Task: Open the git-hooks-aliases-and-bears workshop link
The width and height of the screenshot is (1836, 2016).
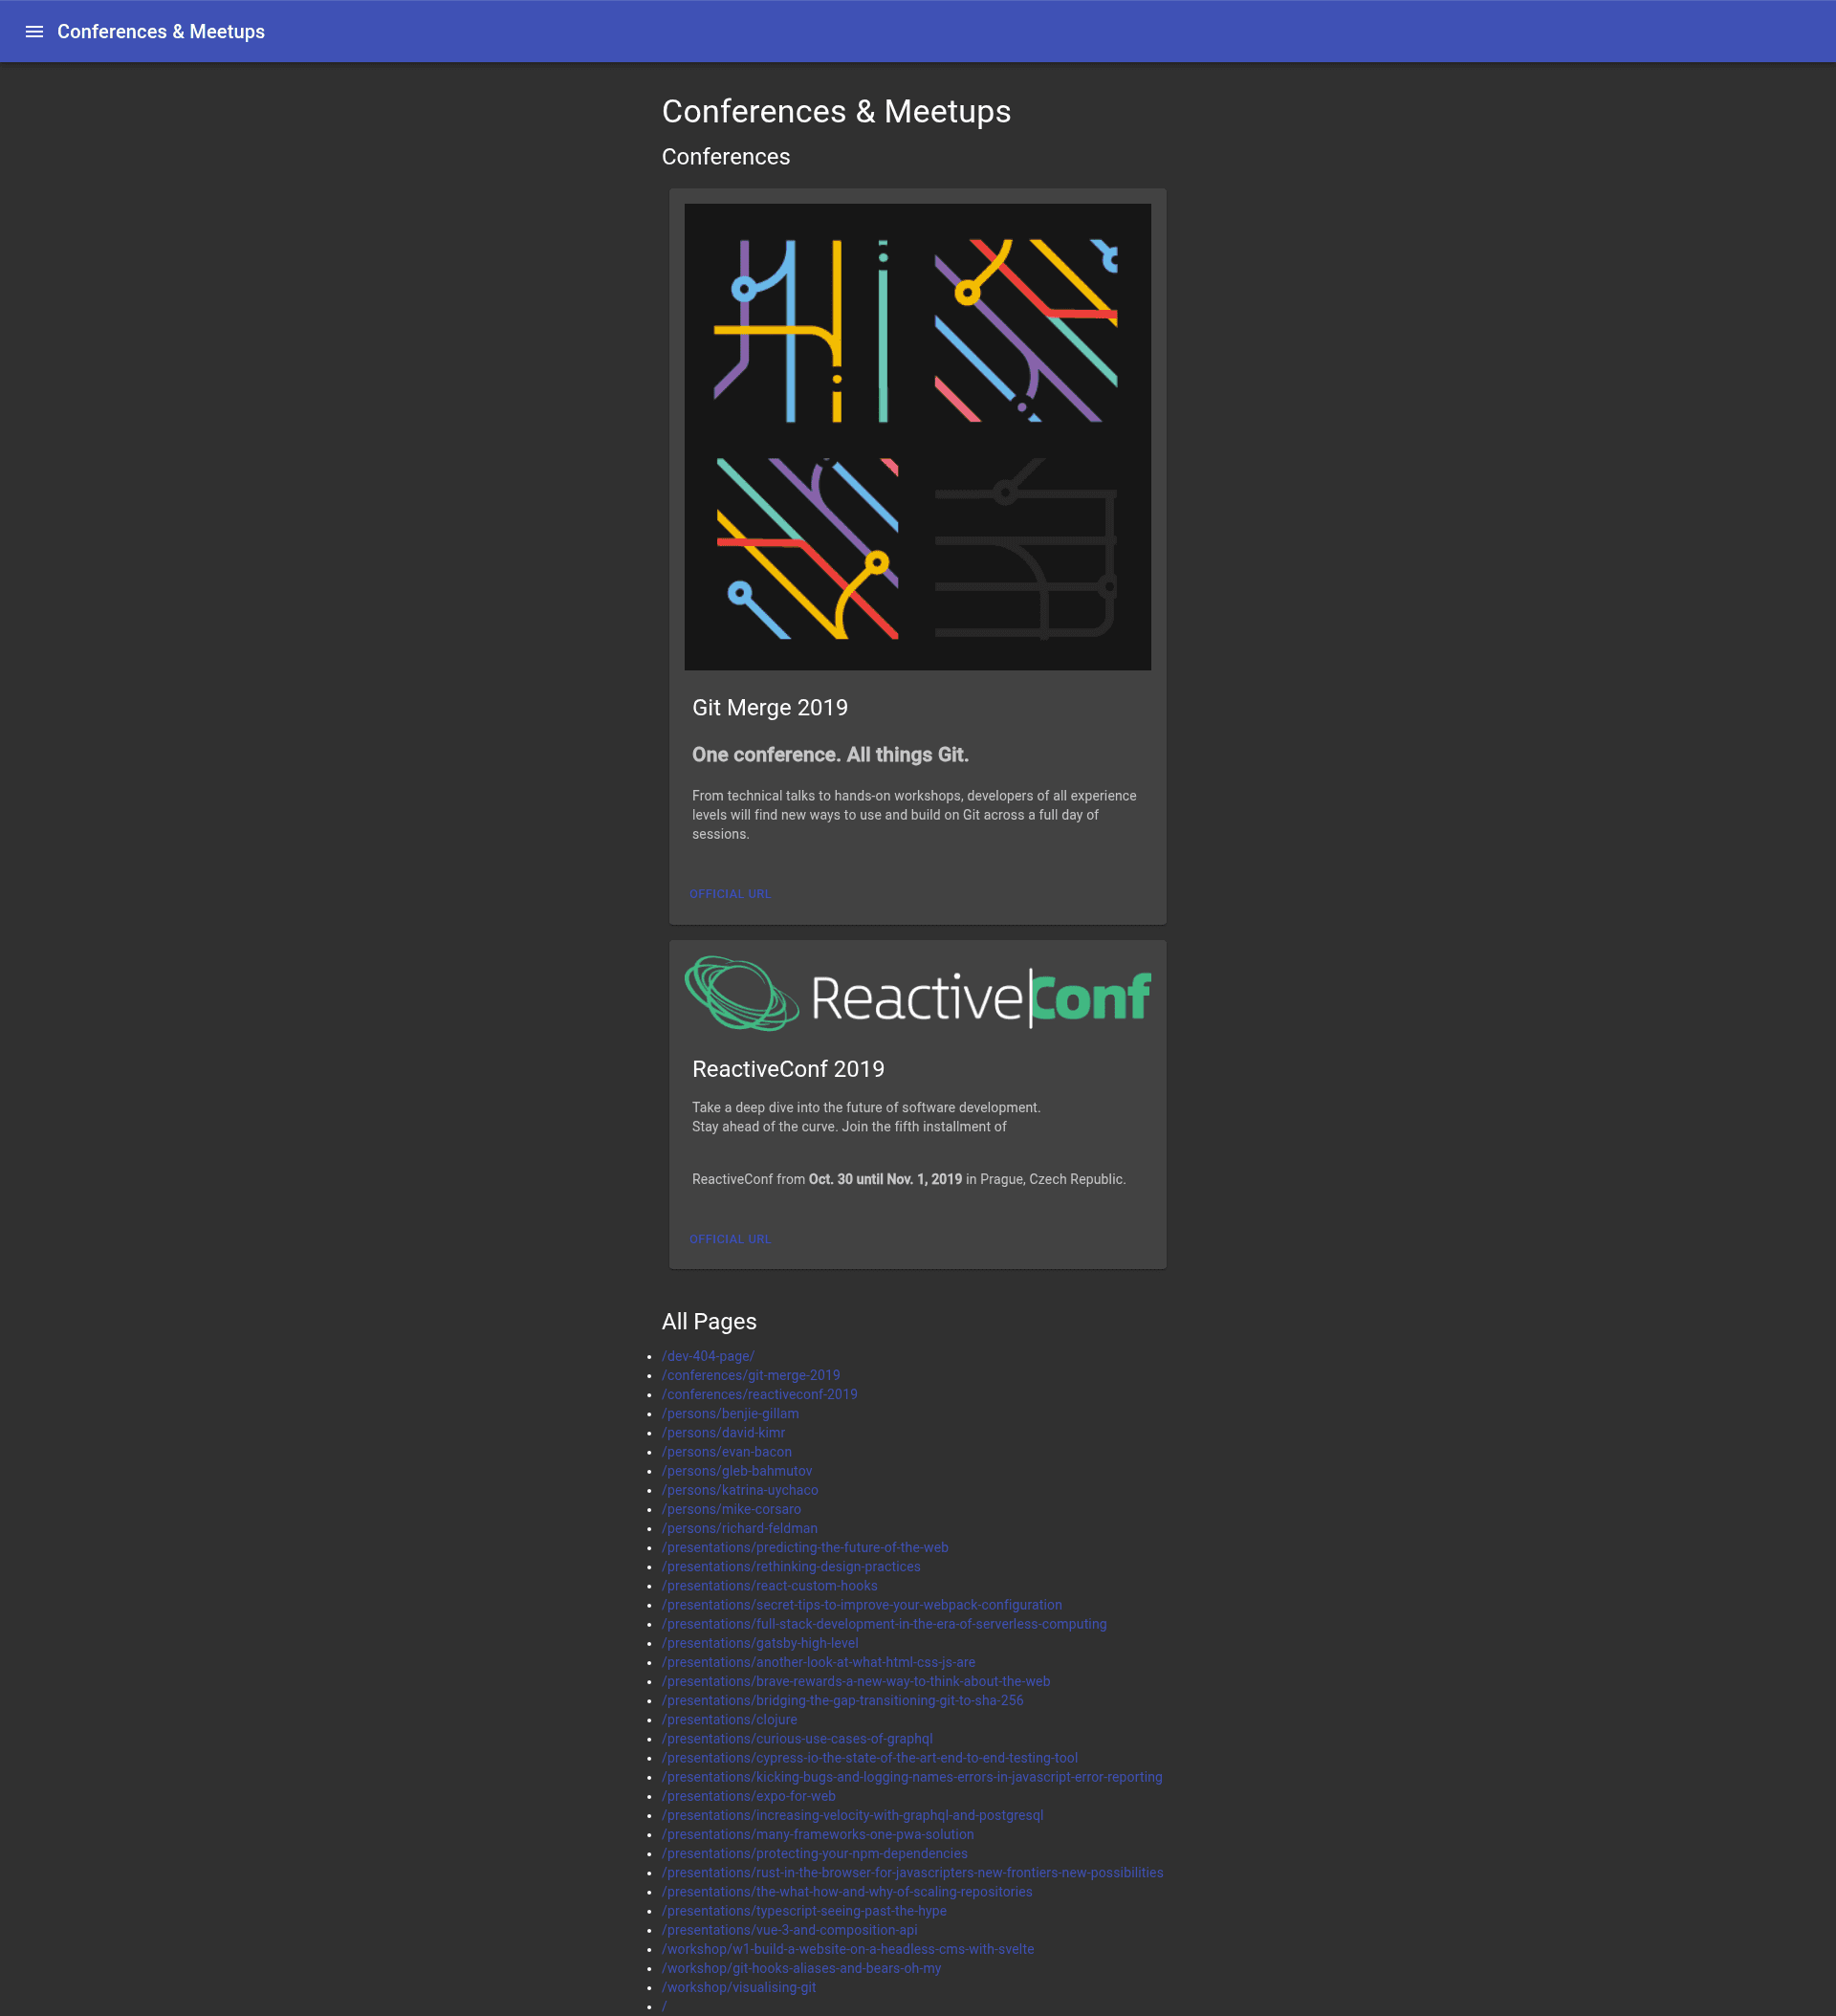Action: coord(802,1968)
